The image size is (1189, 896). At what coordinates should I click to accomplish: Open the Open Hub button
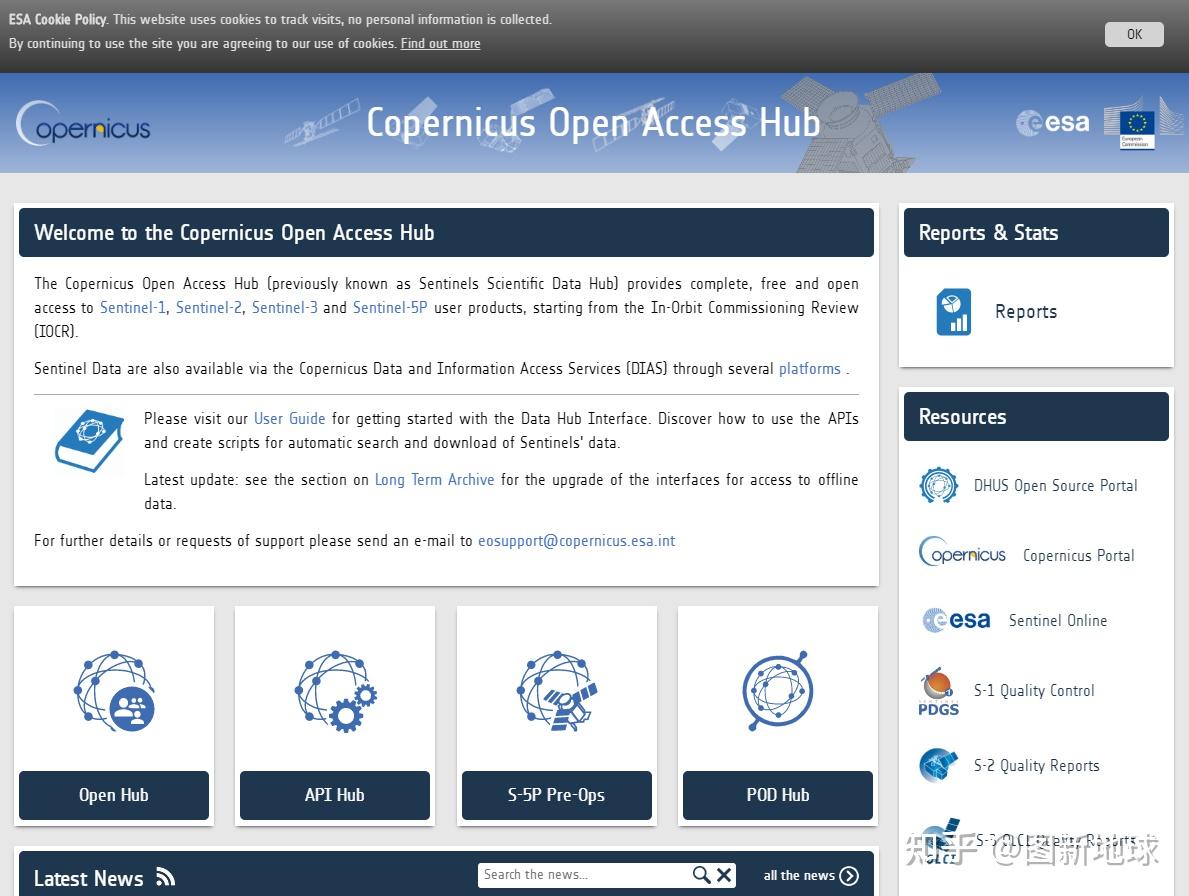[114, 795]
